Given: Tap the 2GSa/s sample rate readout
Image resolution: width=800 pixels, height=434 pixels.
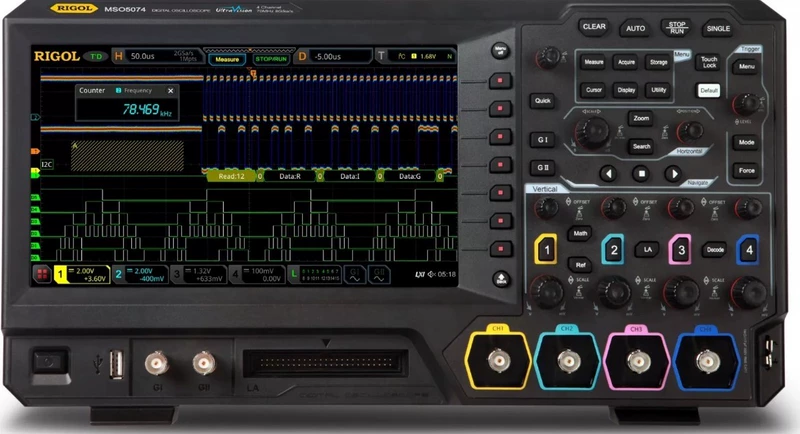Looking at the screenshot, I should coord(184,53).
